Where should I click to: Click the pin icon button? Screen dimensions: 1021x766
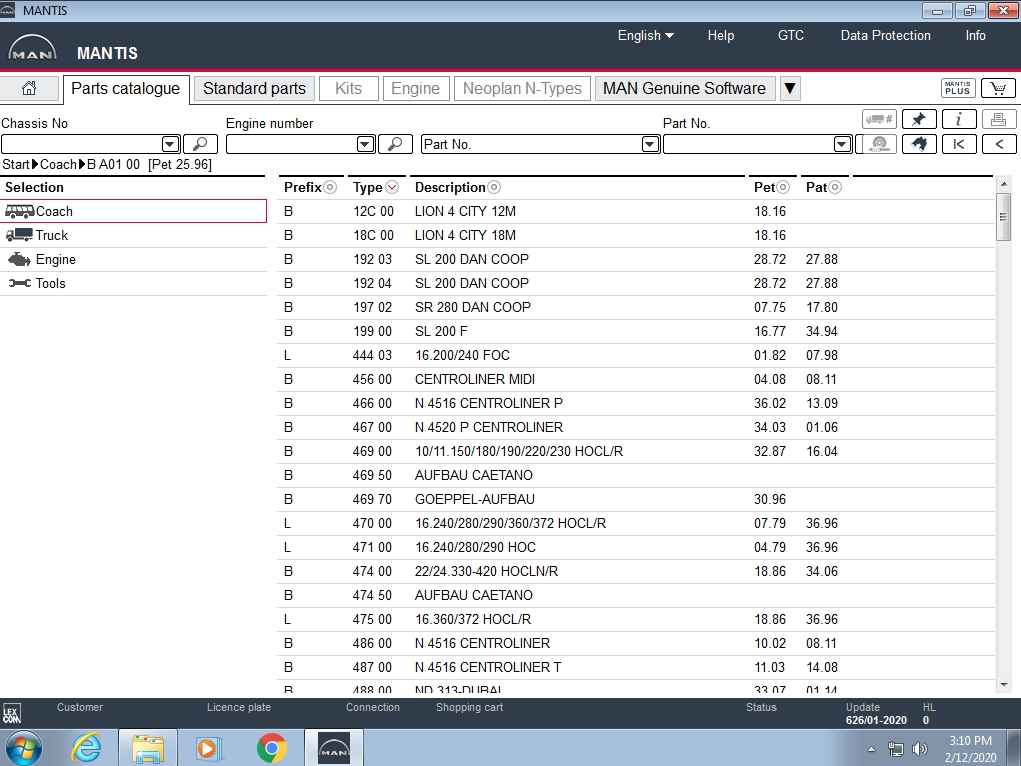point(919,119)
